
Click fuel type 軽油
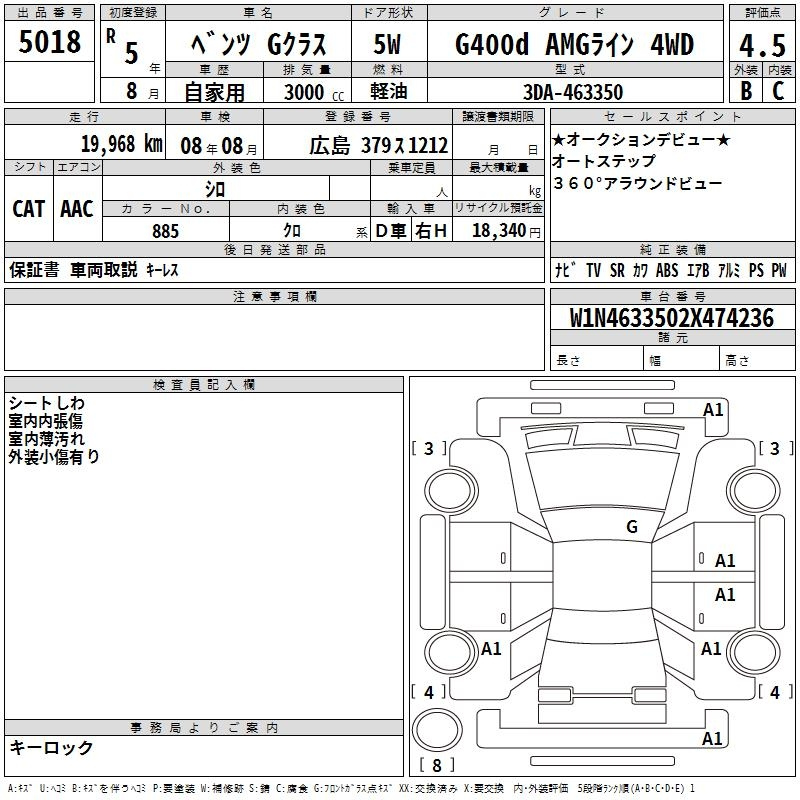point(389,91)
